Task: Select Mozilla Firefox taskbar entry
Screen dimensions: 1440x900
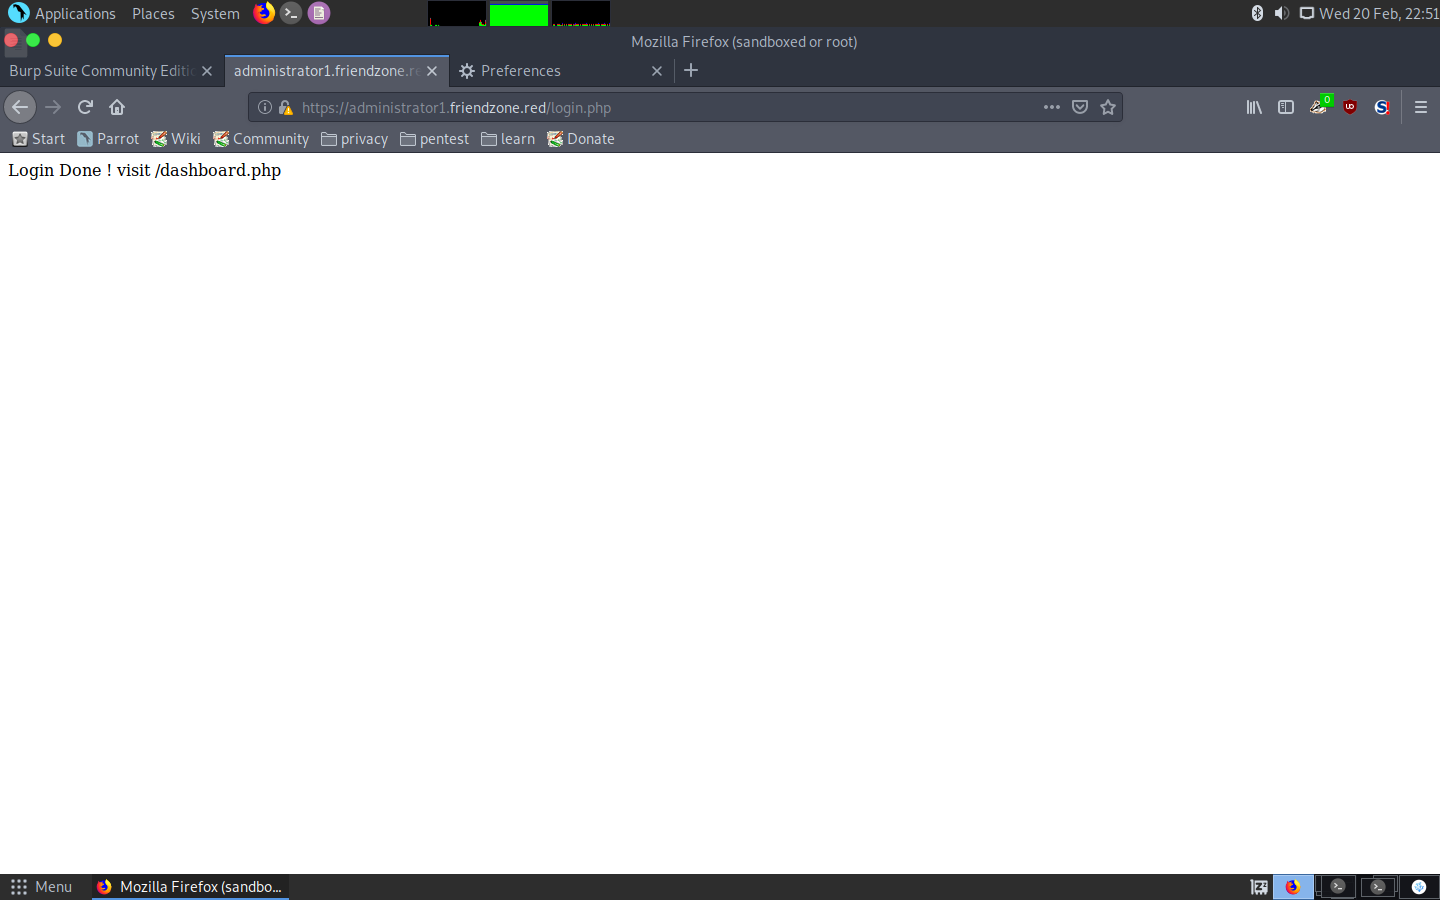Action: 190,887
